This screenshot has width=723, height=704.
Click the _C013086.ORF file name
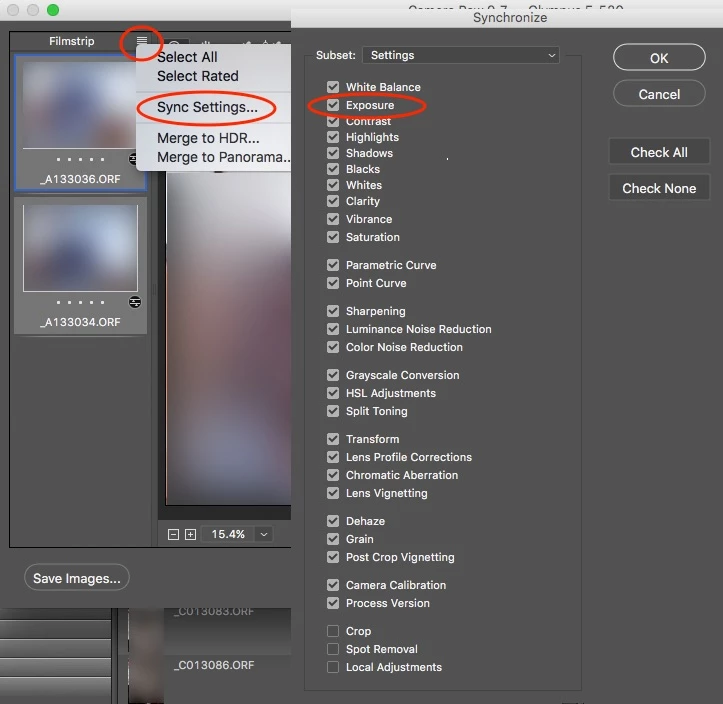[x=214, y=666]
